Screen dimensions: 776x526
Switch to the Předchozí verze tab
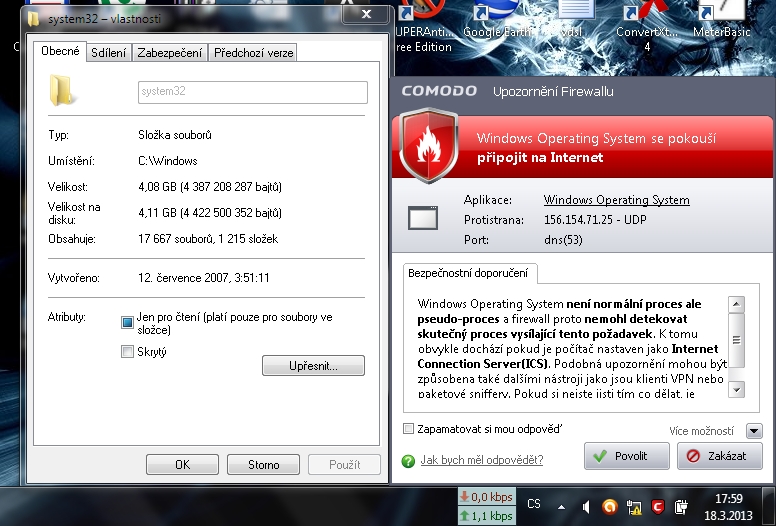click(253, 53)
